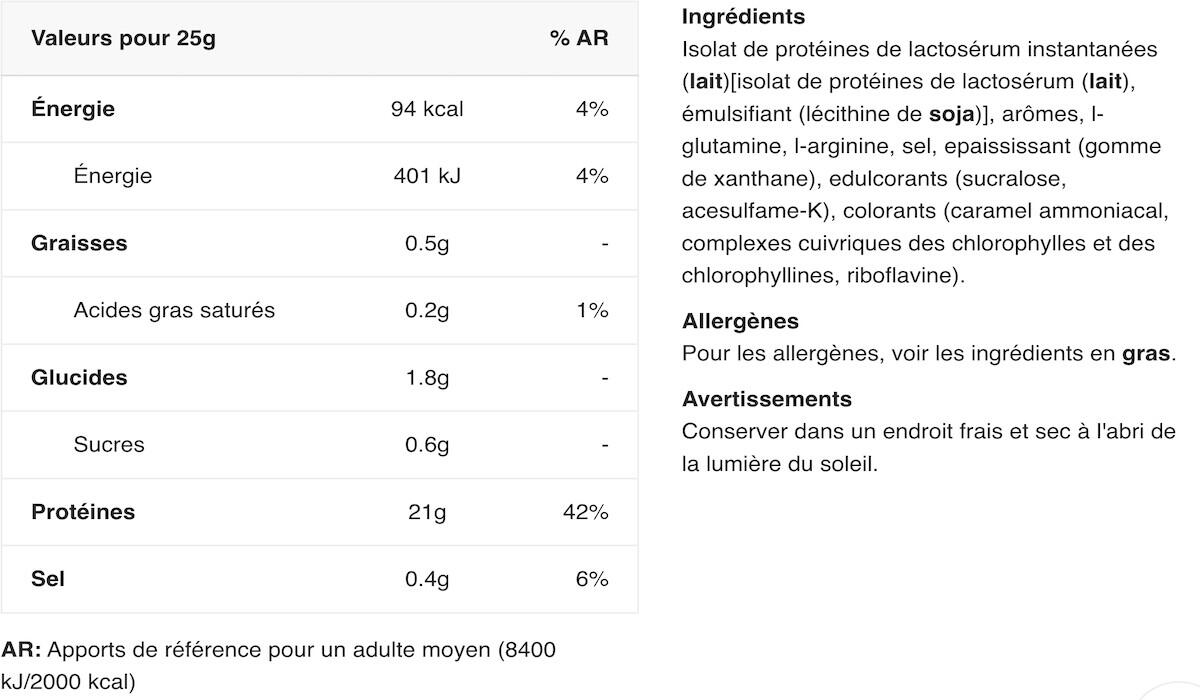Screen dimensions: 1200x700
Task: Click the "Acides gras saturés" row label
Action: tap(174, 310)
